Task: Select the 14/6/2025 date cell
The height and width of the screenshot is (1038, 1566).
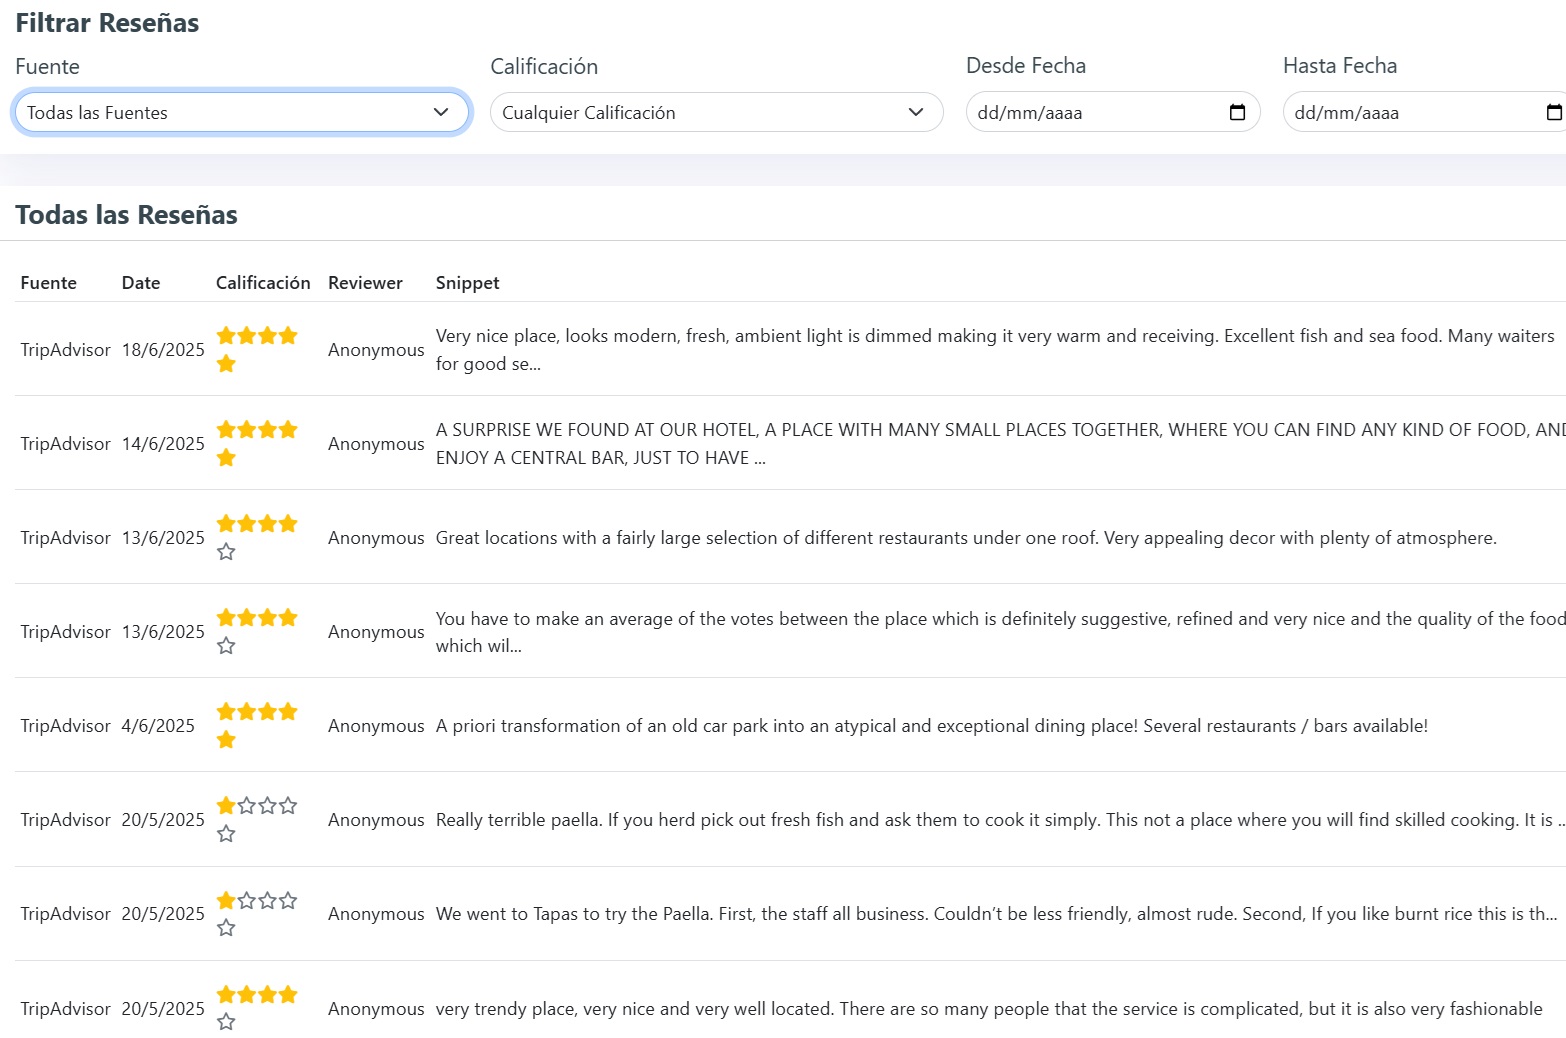Action: (163, 443)
